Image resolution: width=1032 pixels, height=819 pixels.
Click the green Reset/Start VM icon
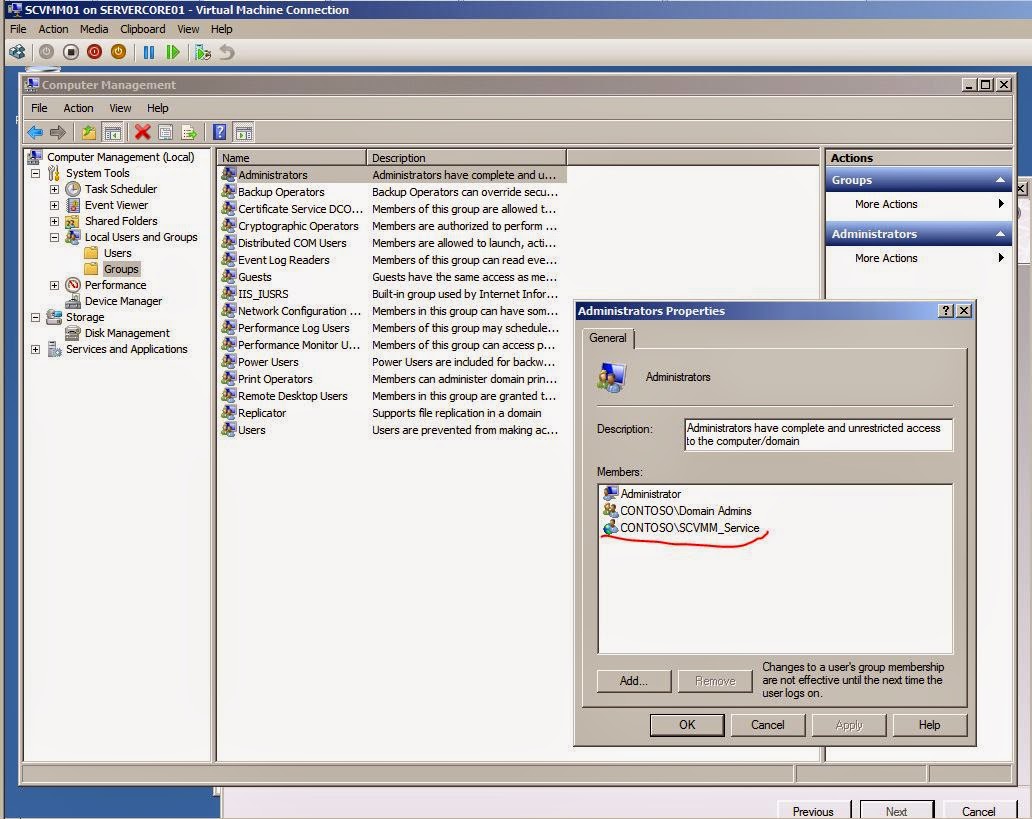coord(172,52)
